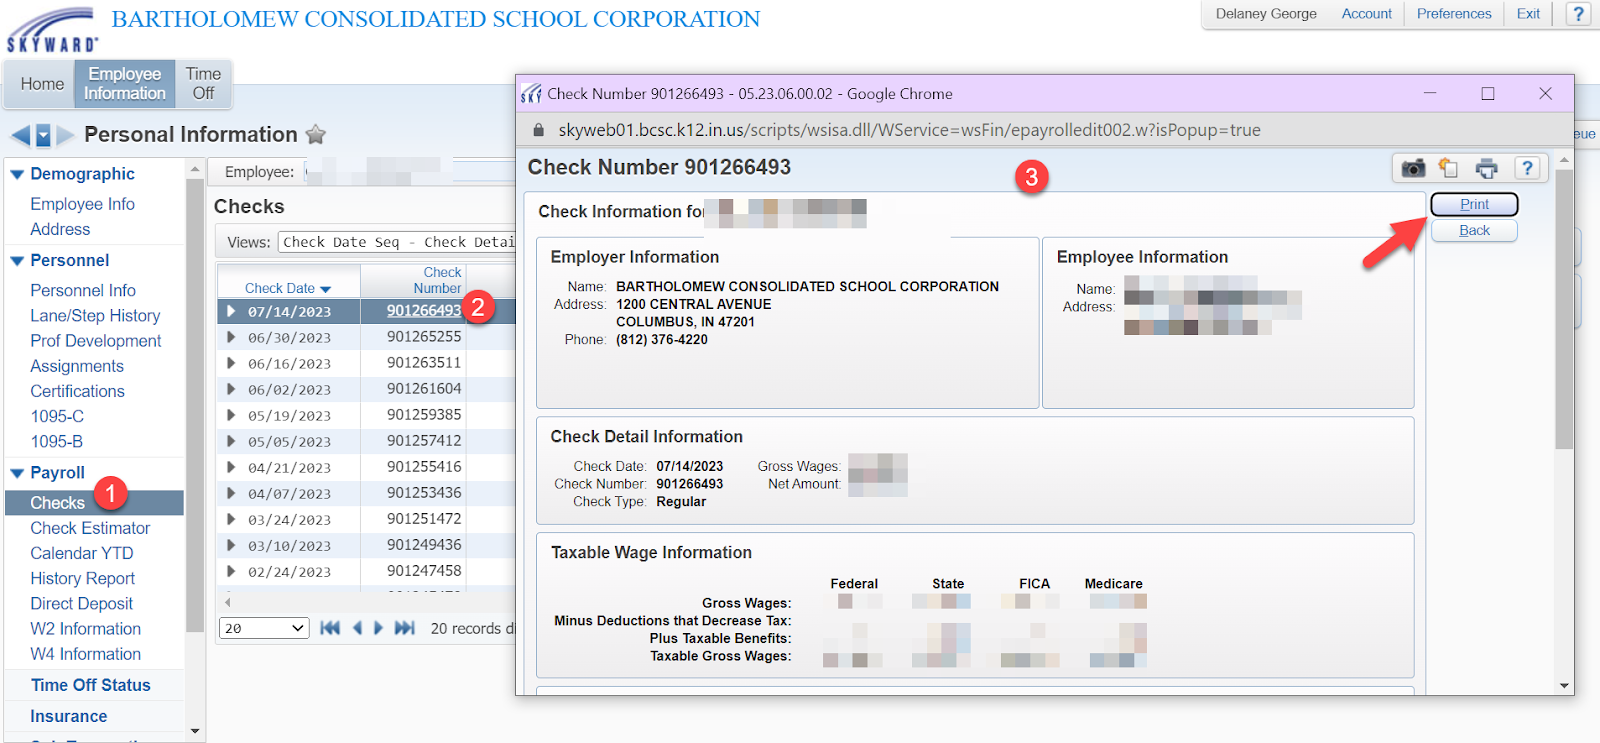Image resolution: width=1600 pixels, height=743 pixels.
Task: Add Personal Information to favorites star
Action: (316, 134)
